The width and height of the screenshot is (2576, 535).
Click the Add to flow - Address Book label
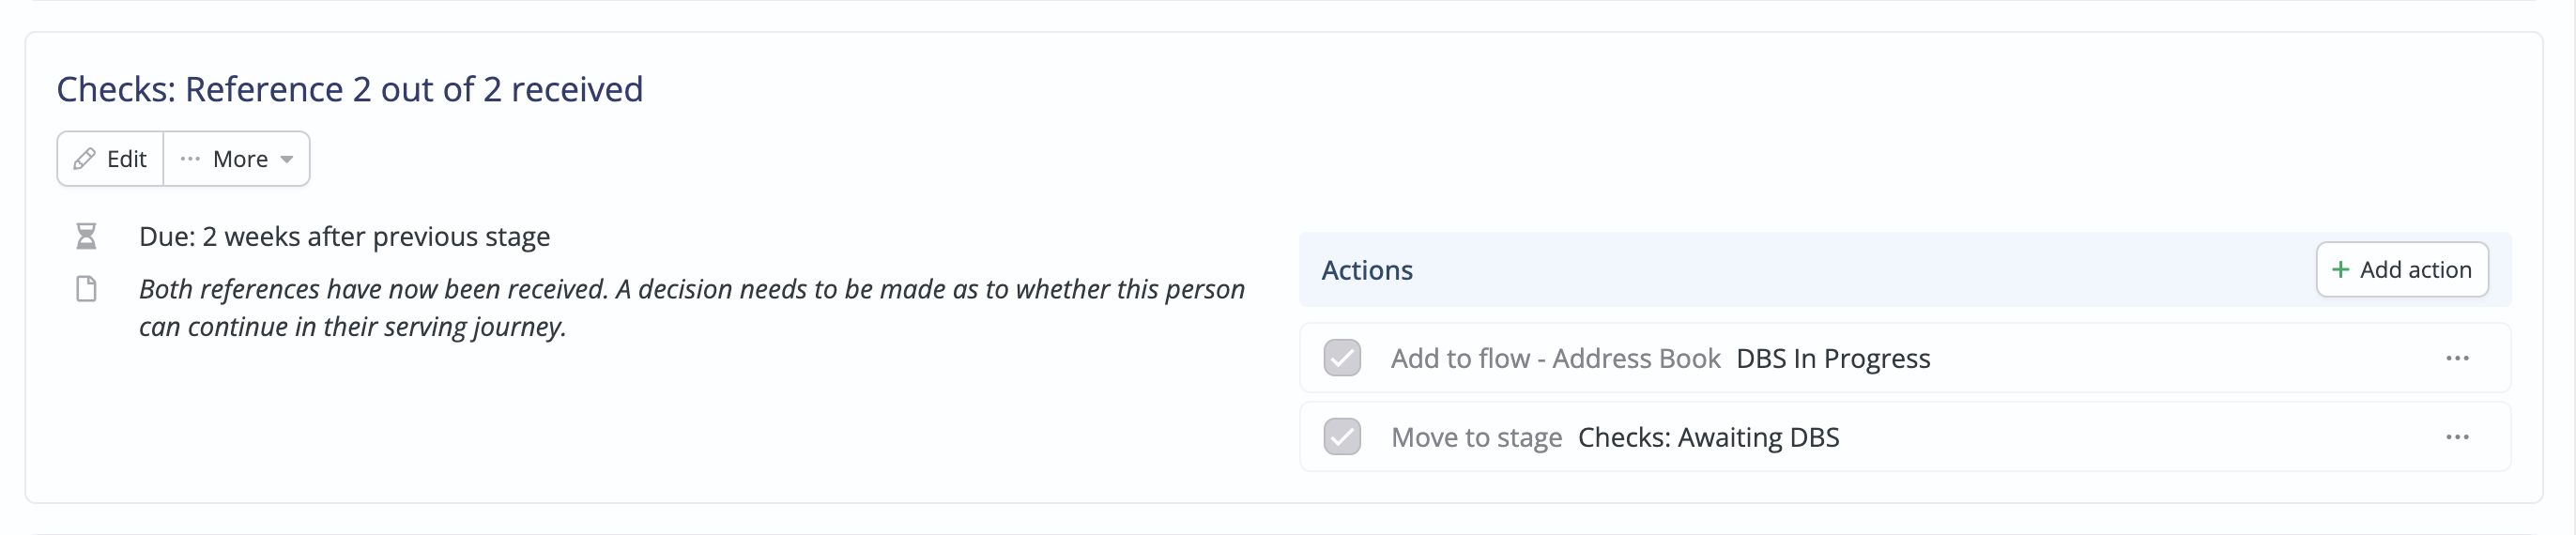pyautogui.click(x=1555, y=358)
